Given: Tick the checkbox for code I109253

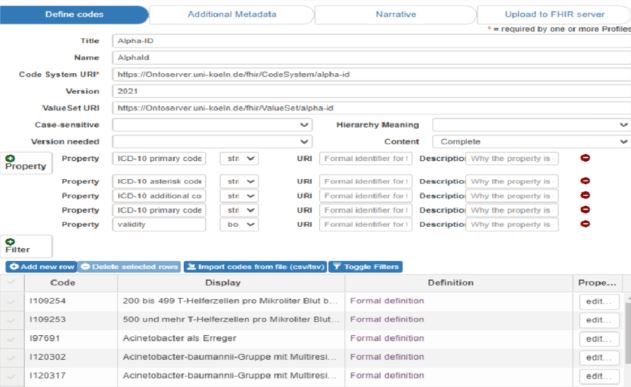Looking at the screenshot, I should [x=11, y=320].
